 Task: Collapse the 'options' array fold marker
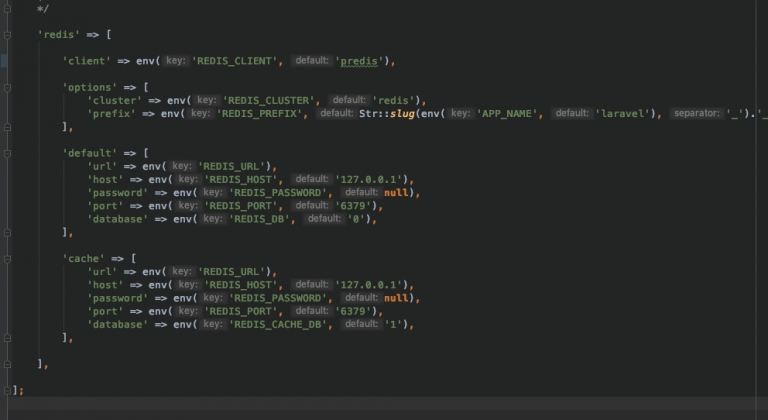point(7,88)
